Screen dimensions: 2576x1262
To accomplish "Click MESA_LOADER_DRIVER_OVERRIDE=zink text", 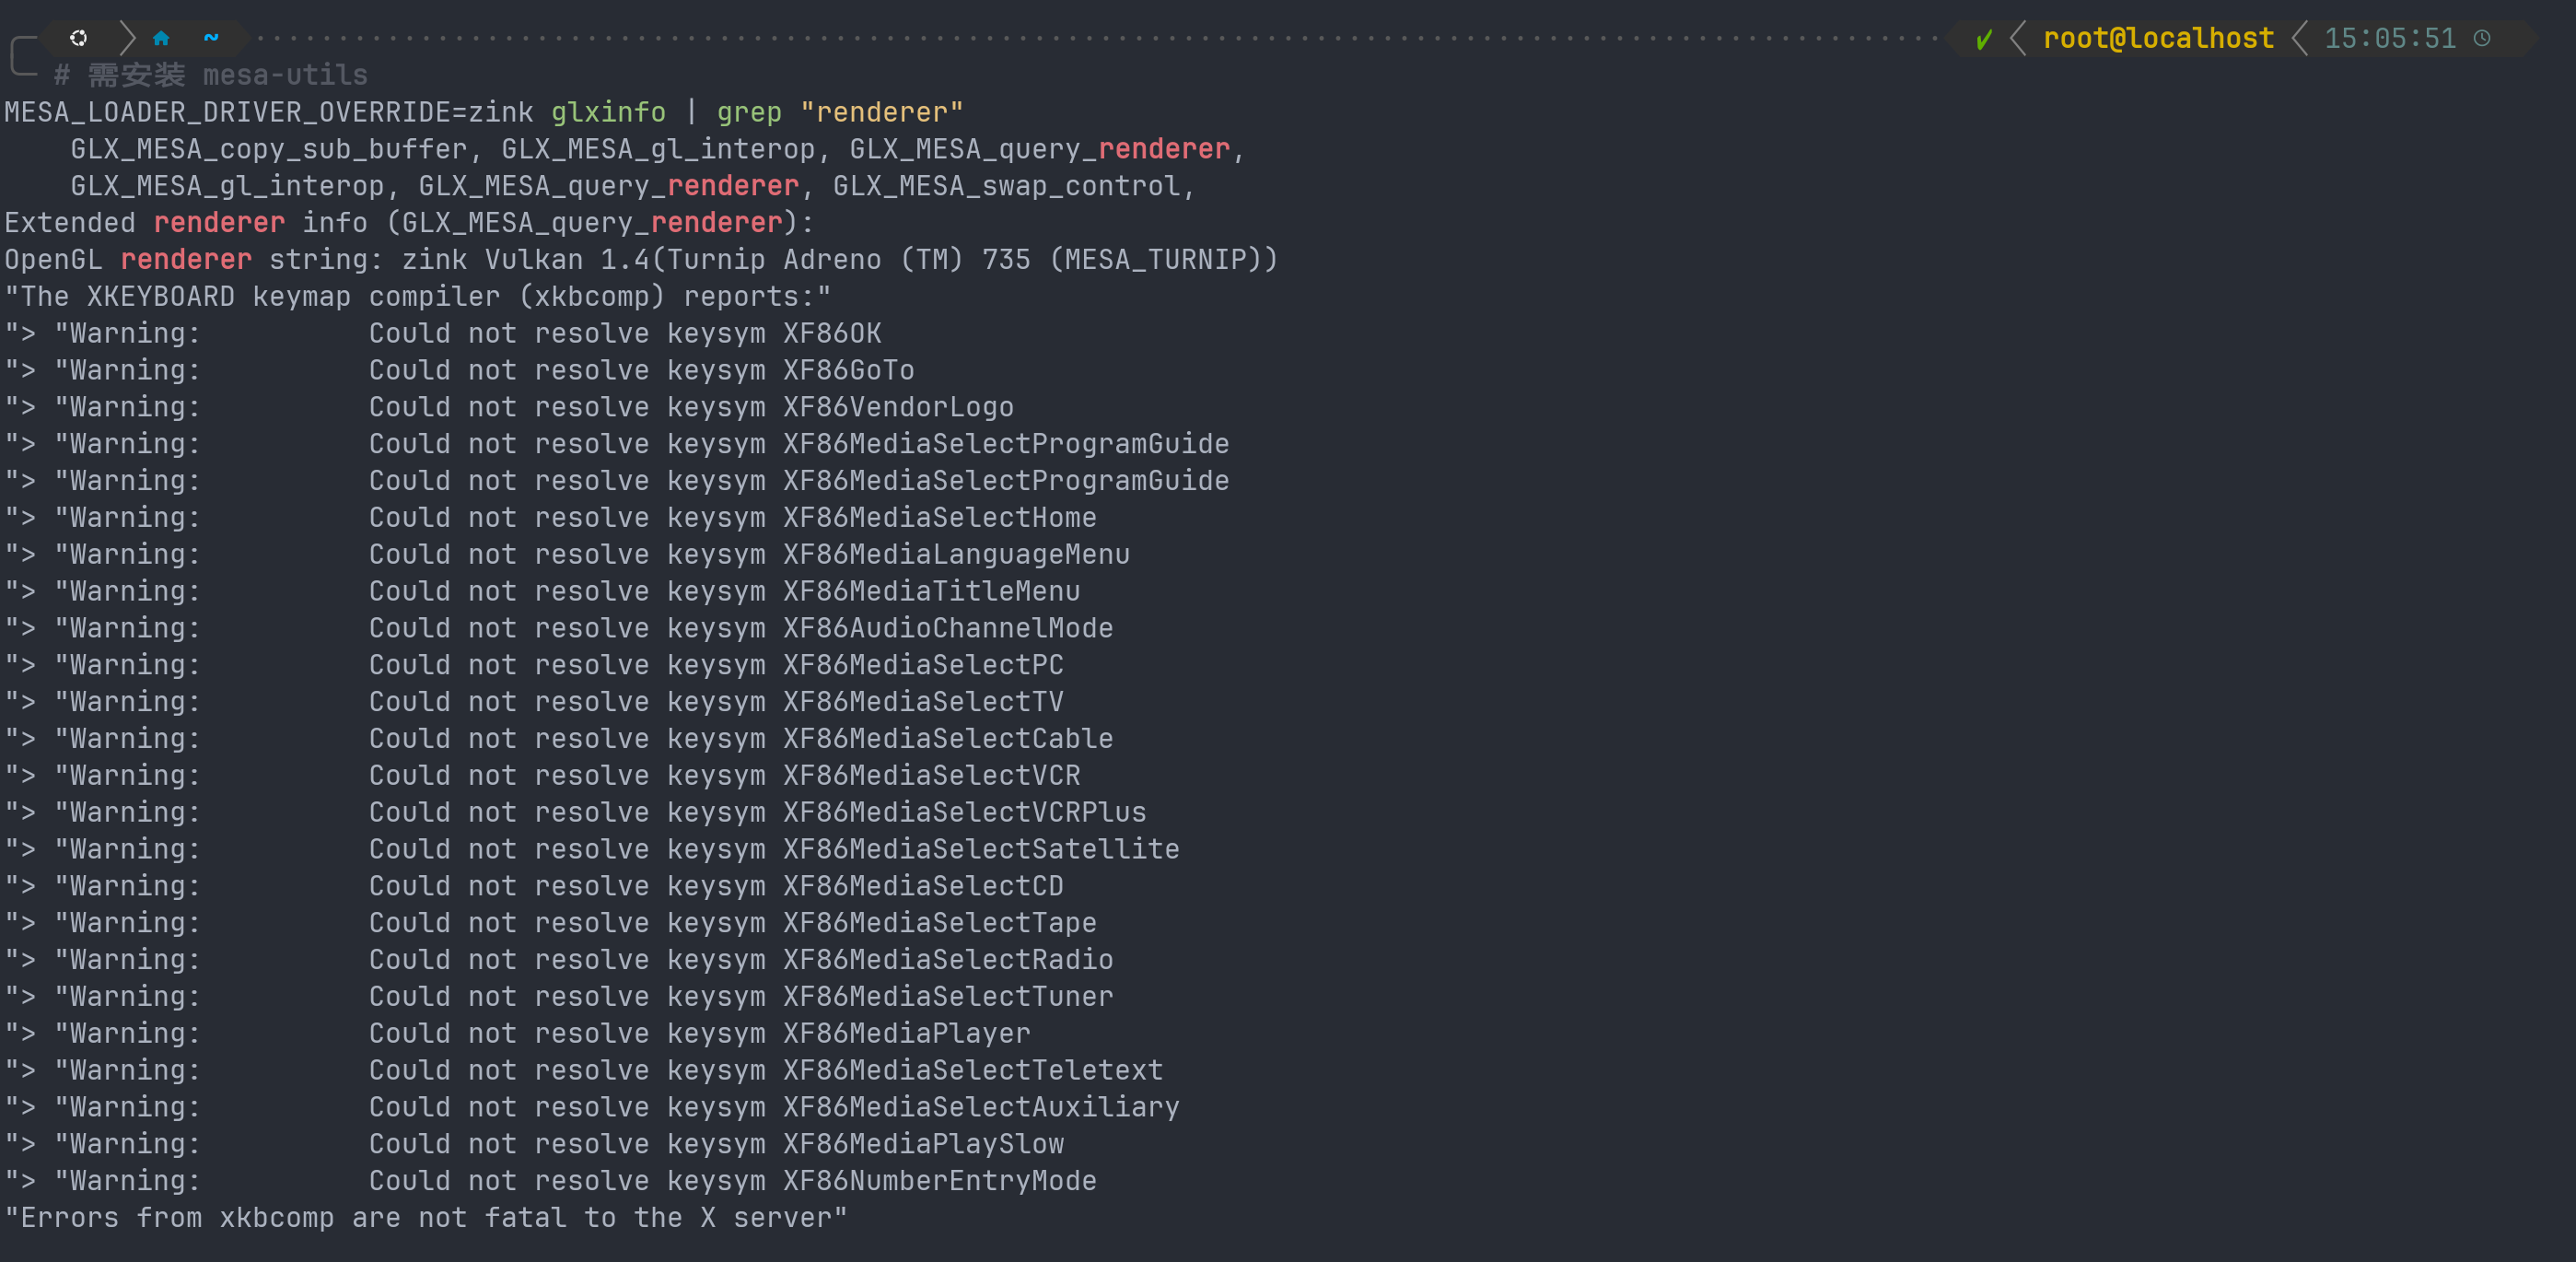I will point(268,112).
